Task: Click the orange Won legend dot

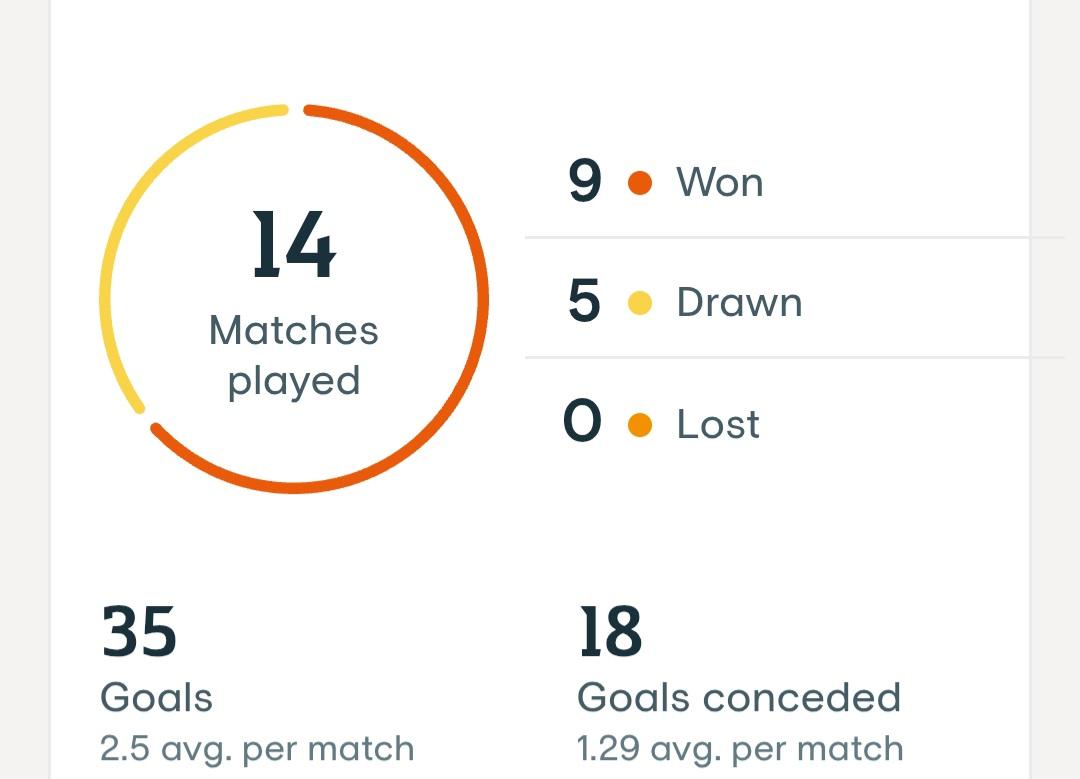Action: 640,183
